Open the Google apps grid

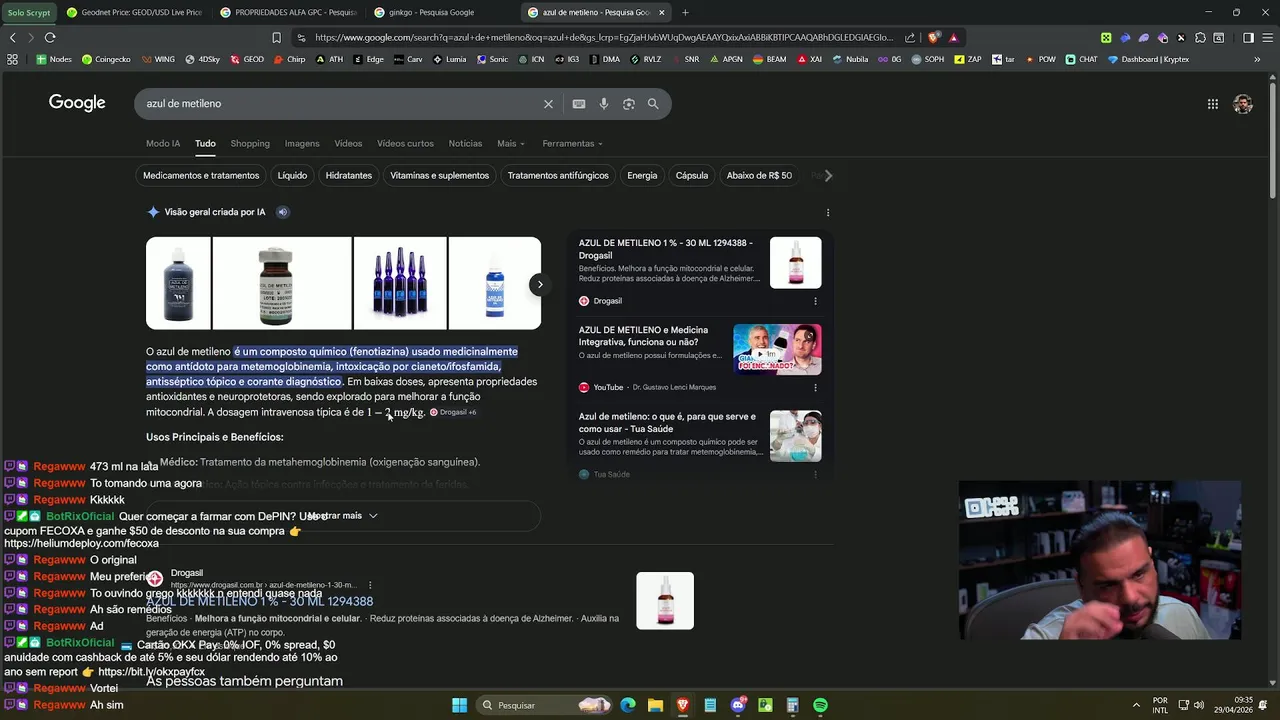[1212, 104]
